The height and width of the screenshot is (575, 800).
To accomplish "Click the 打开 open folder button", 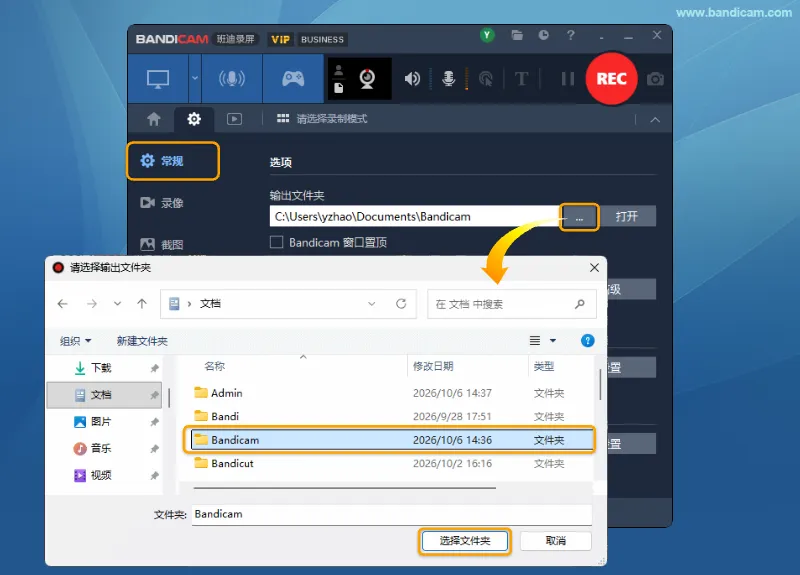I will [x=627, y=216].
